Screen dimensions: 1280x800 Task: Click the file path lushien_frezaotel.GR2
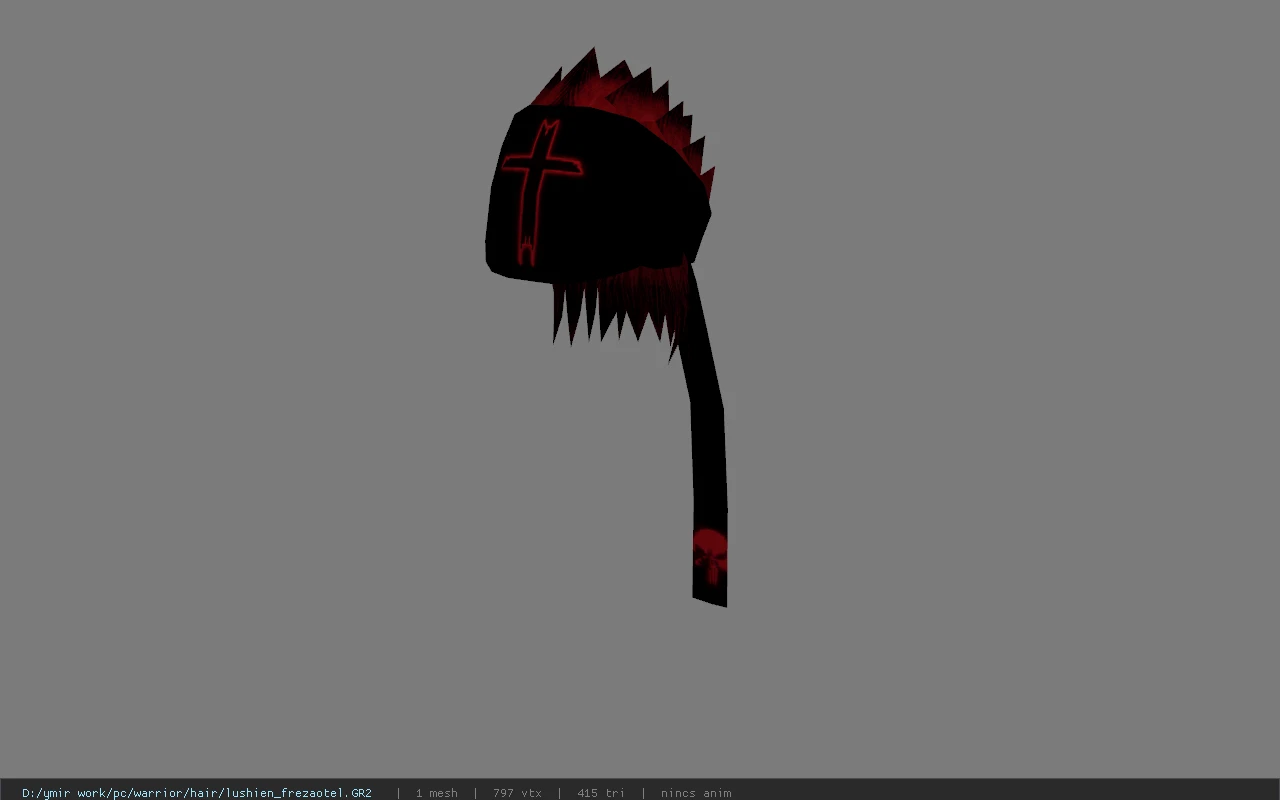197,793
